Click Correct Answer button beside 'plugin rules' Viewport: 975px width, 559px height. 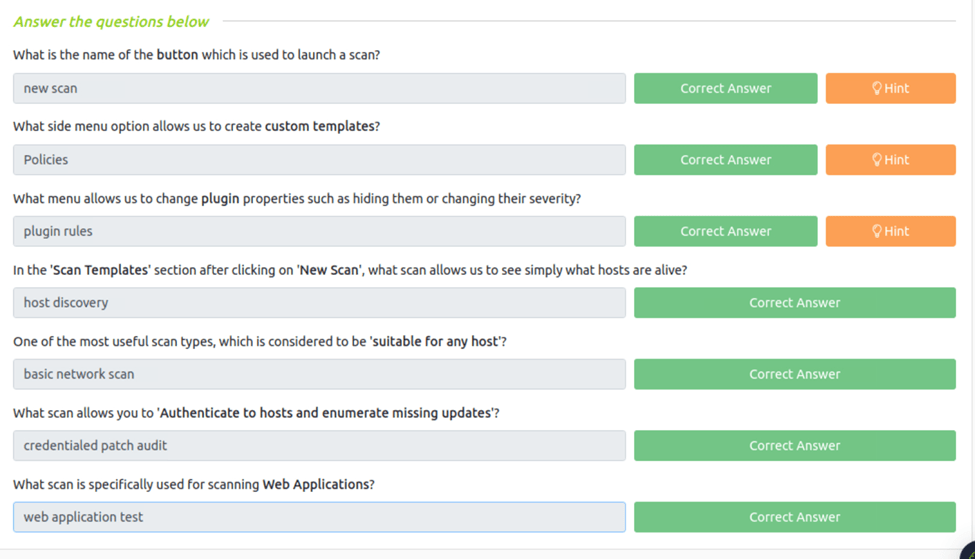click(x=725, y=231)
